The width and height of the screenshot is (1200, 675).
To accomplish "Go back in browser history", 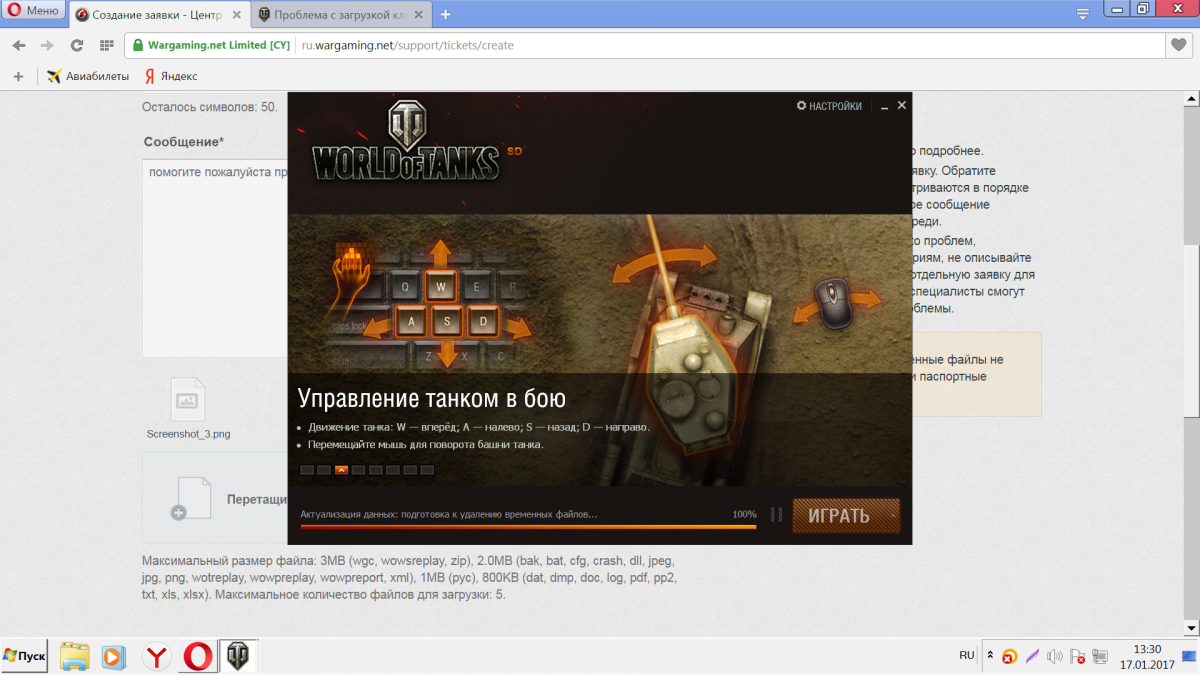I will pyautogui.click(x=19, y=45).
